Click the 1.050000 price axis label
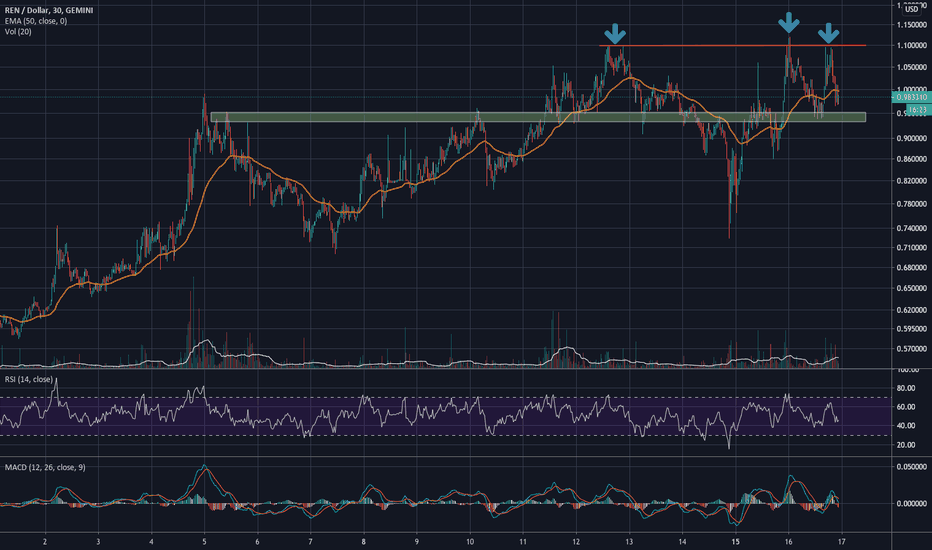This screenshot has height=550, width=932. (911, 67)
